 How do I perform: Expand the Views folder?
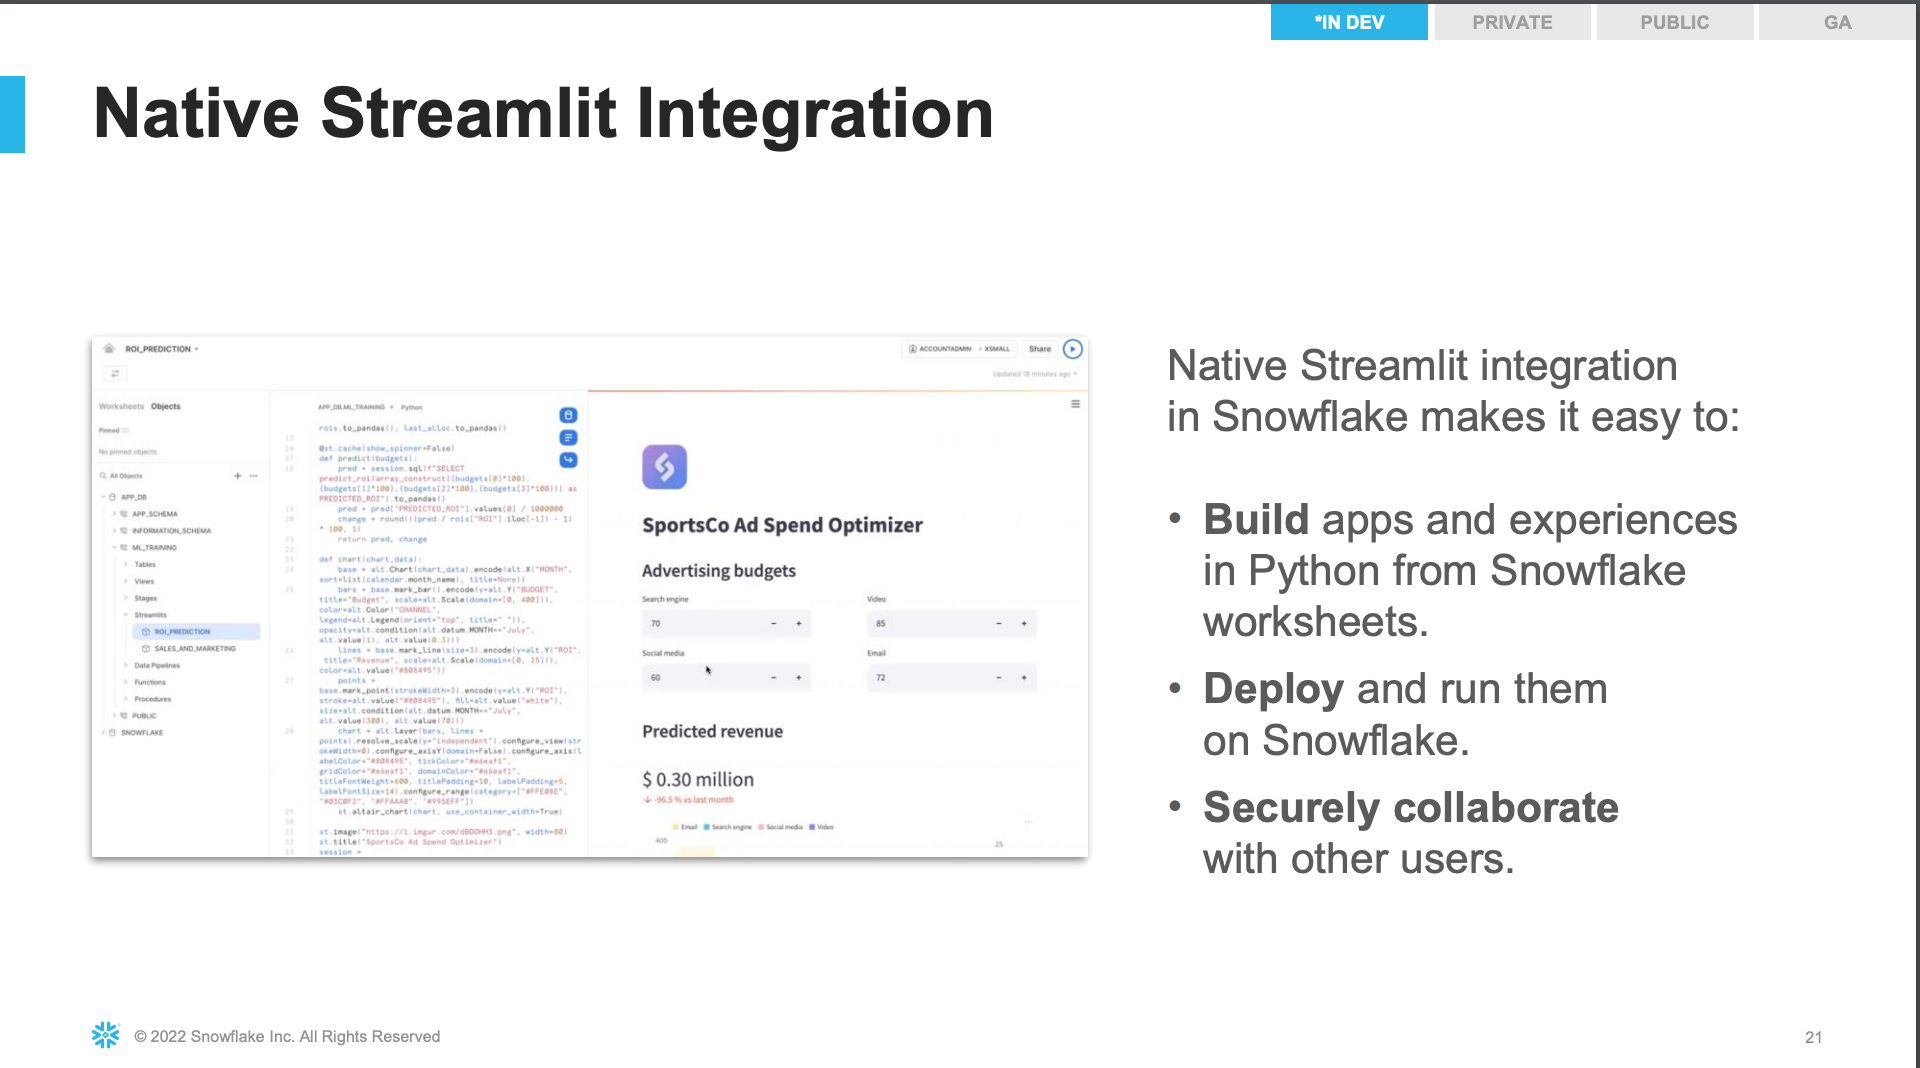[x=126, y=581]
